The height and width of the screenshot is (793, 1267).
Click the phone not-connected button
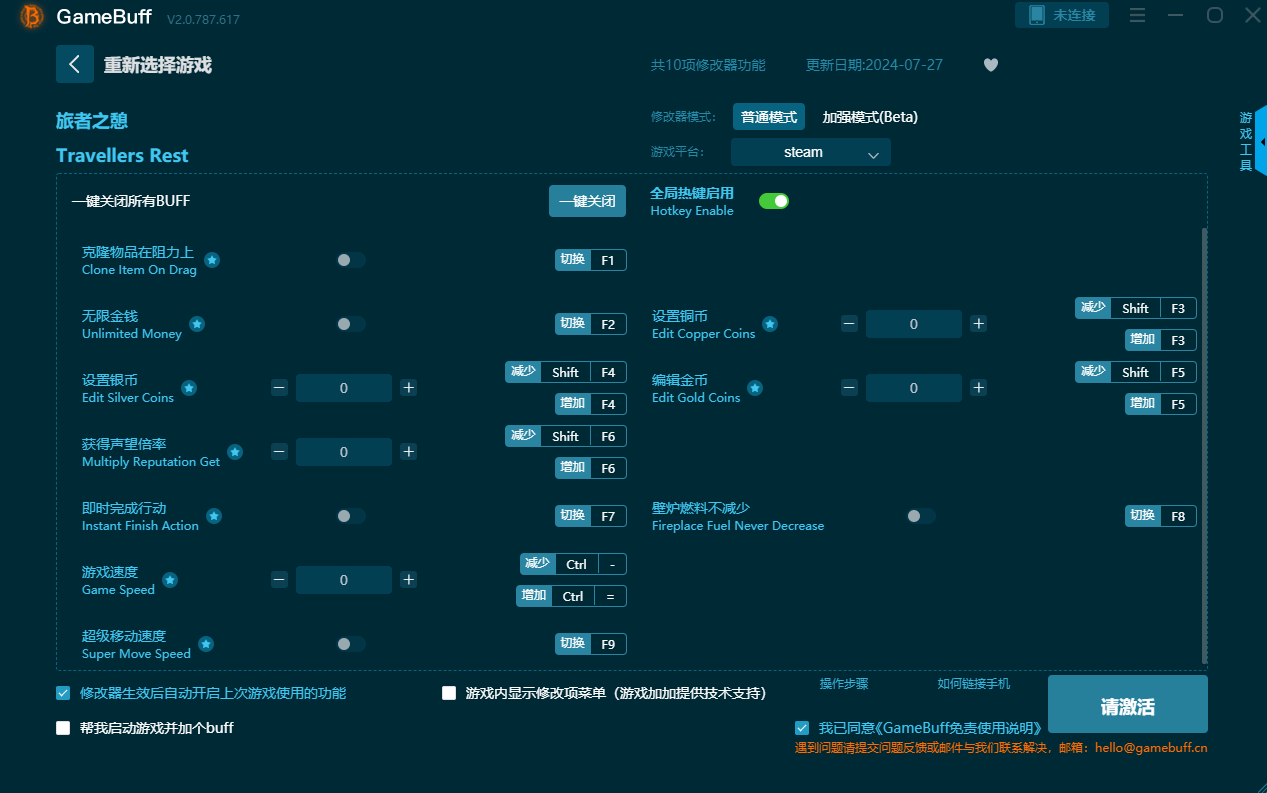click(x=1062, y=15)
